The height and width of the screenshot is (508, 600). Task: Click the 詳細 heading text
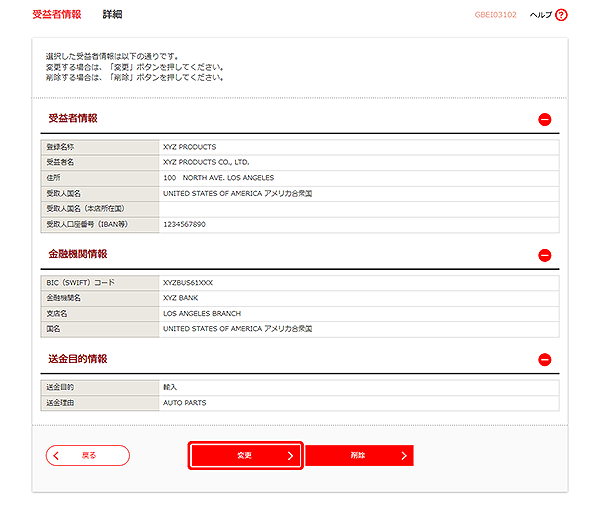click(x=112, y=15)
